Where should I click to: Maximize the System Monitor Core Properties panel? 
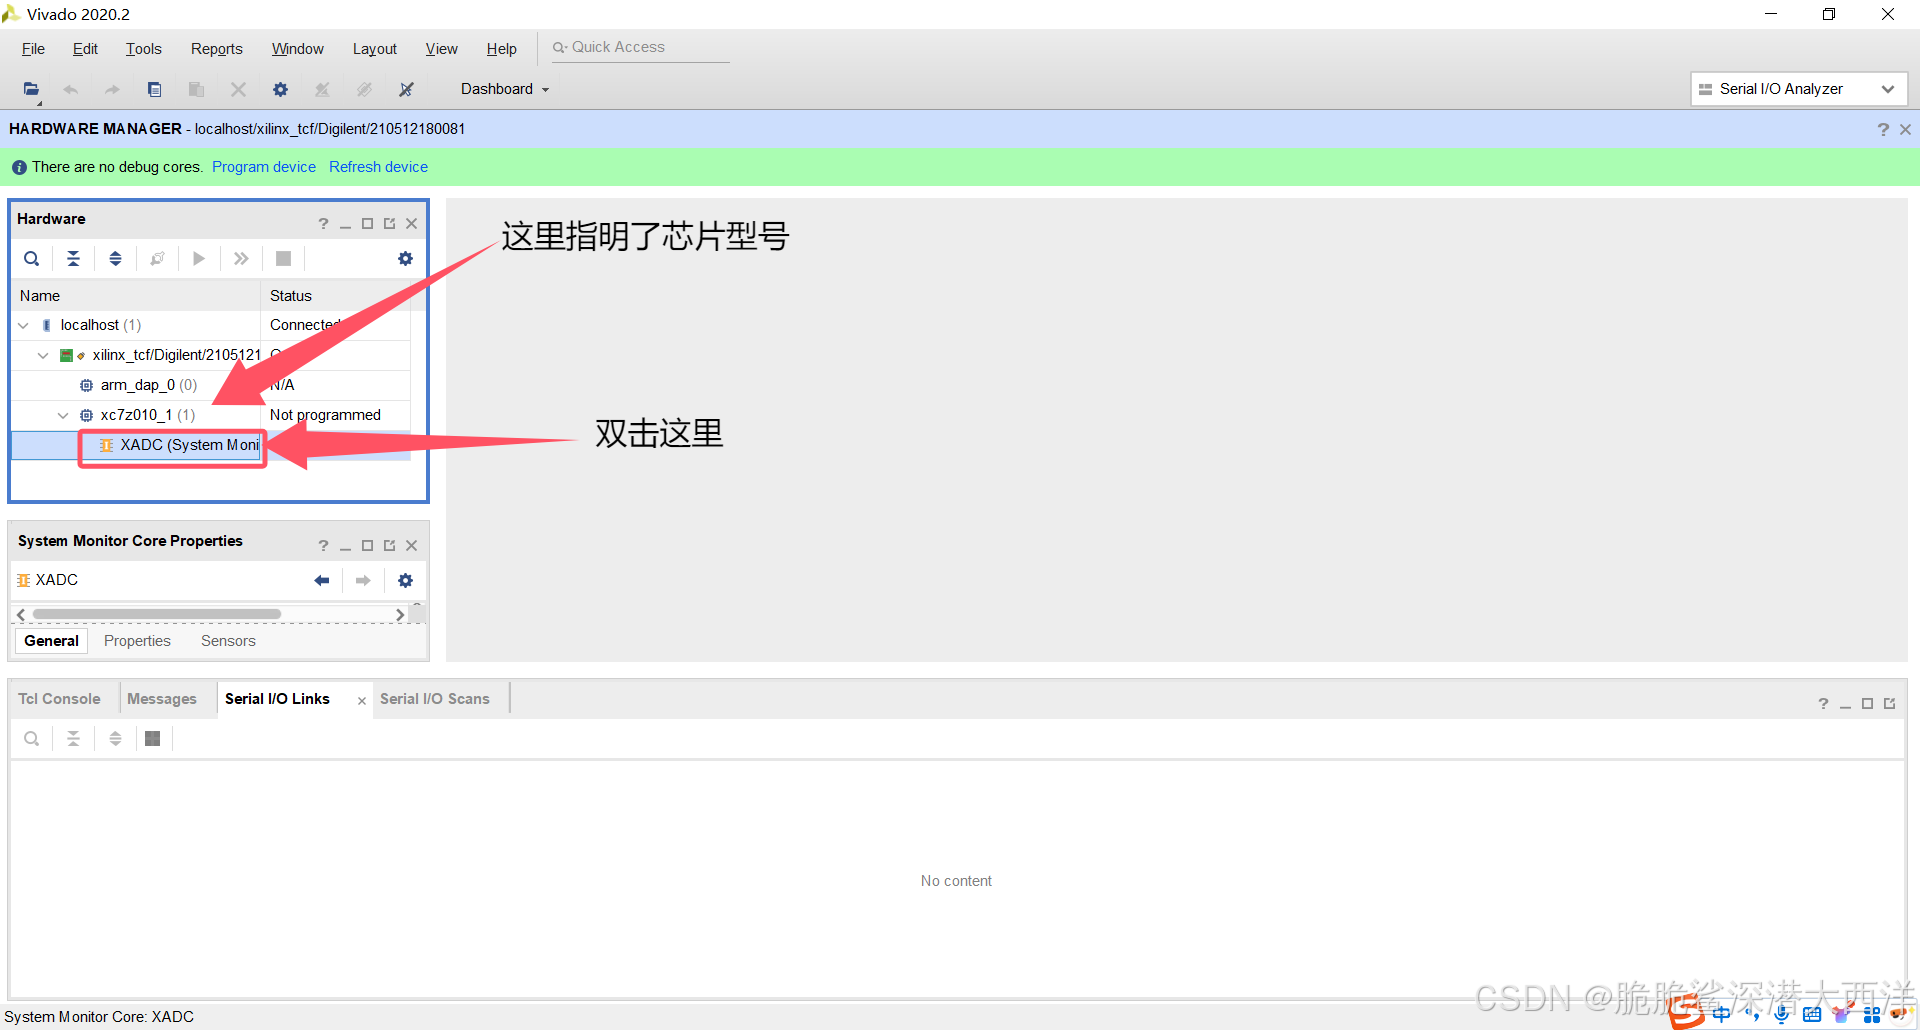coord(367,546)
